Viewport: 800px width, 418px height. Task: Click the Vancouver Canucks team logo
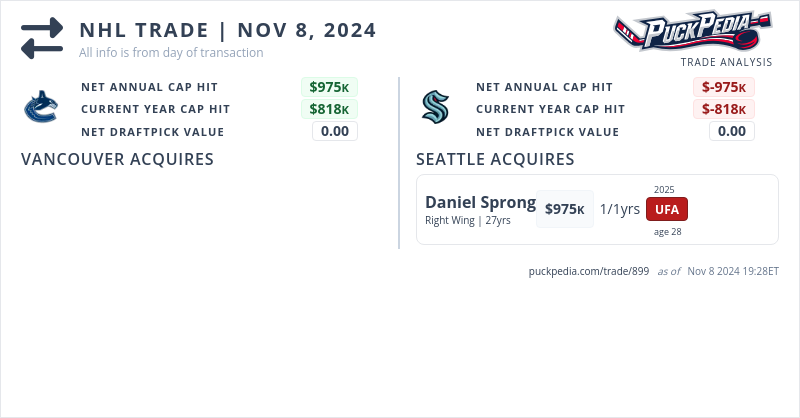click(41, 107)
